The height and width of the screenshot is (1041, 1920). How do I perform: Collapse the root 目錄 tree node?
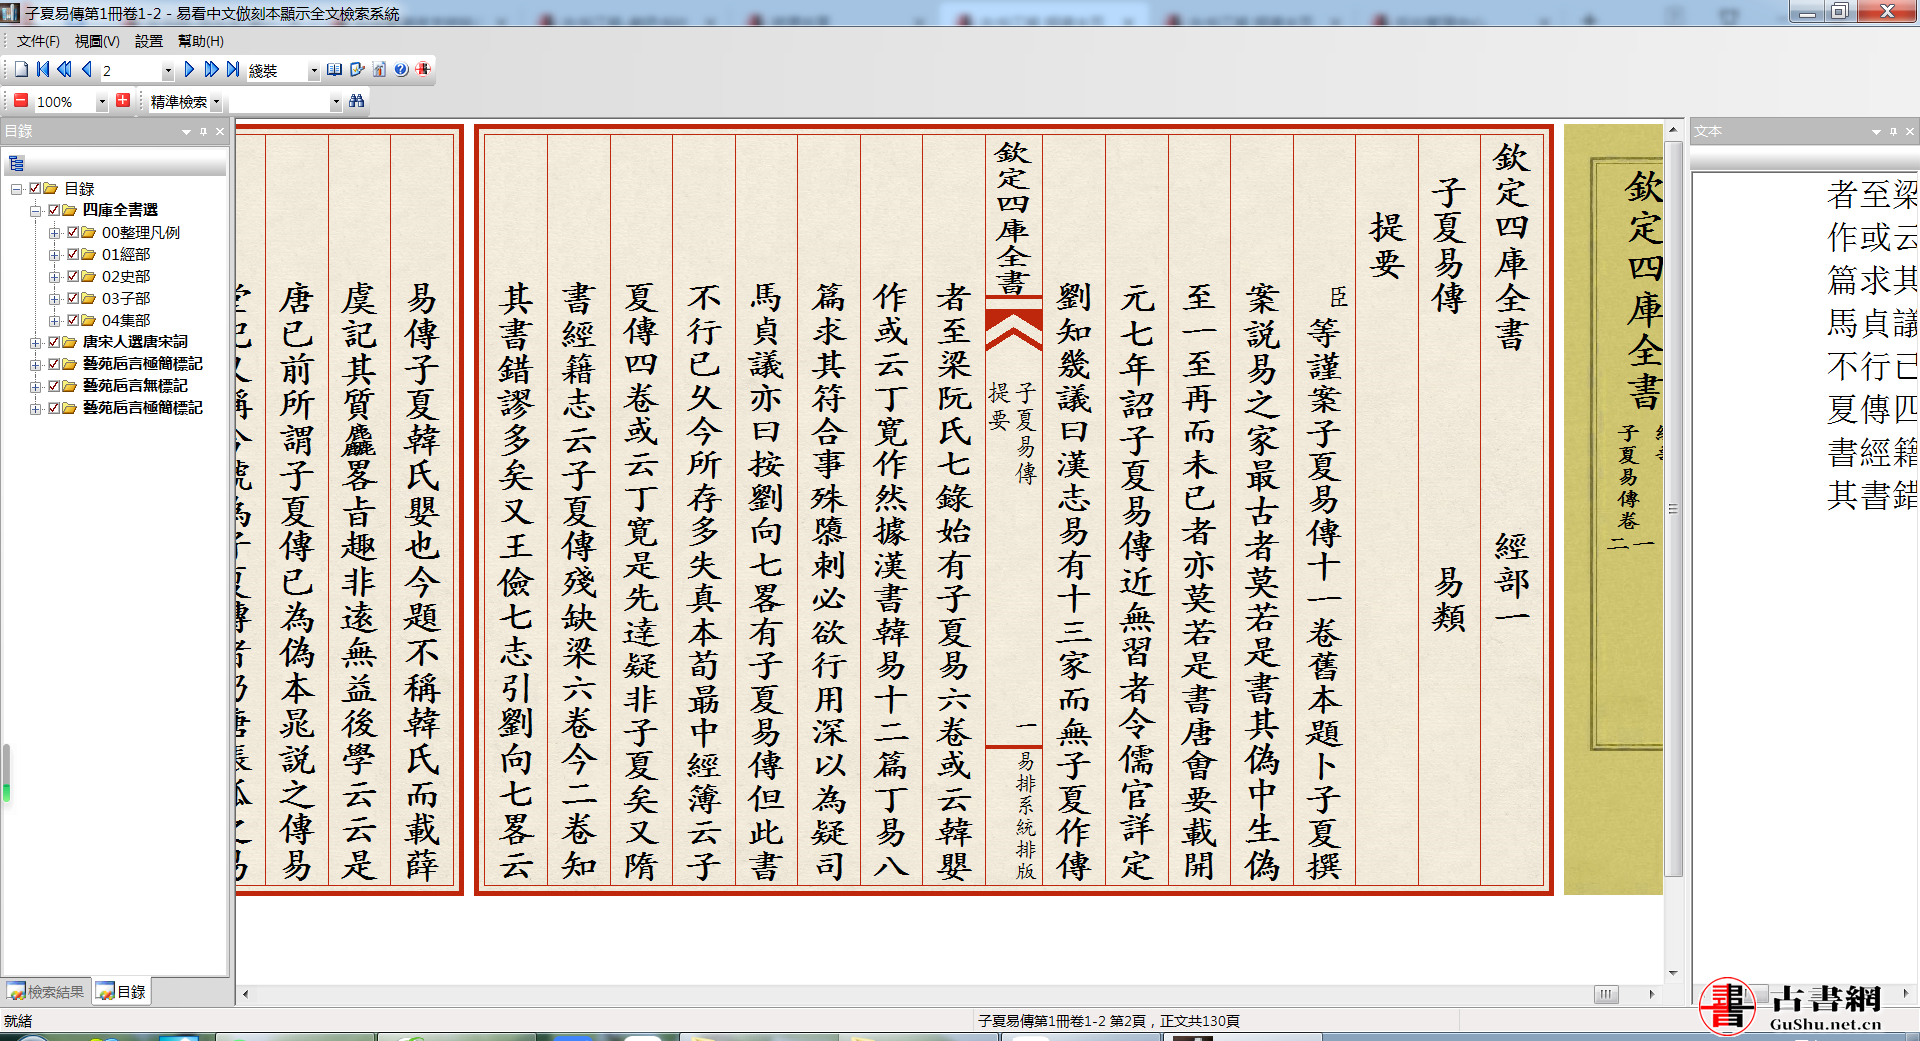pos(16,188)
